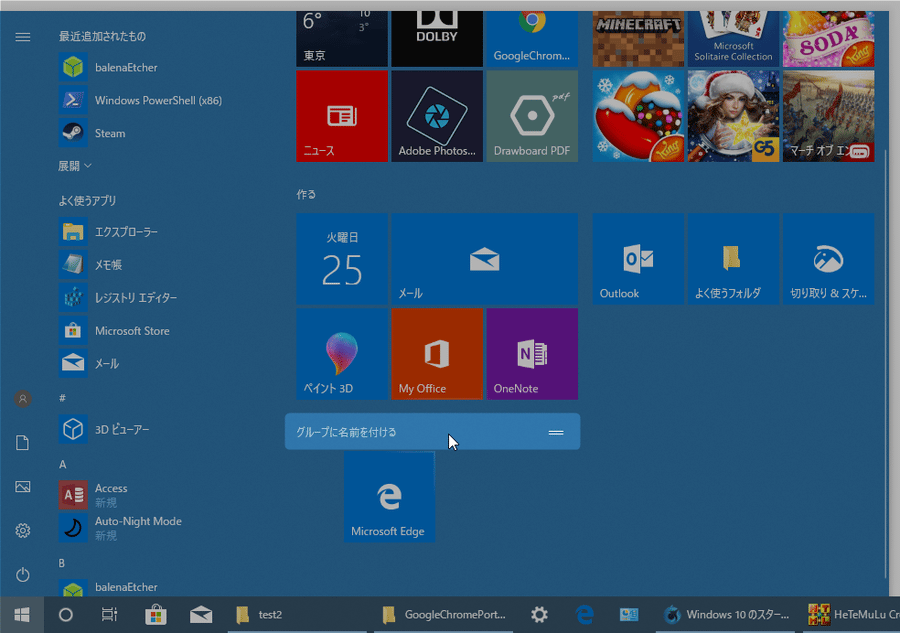
Task: Launch the ペイント 3D tile
Action: pyautogui.click(x=342, y=354)
